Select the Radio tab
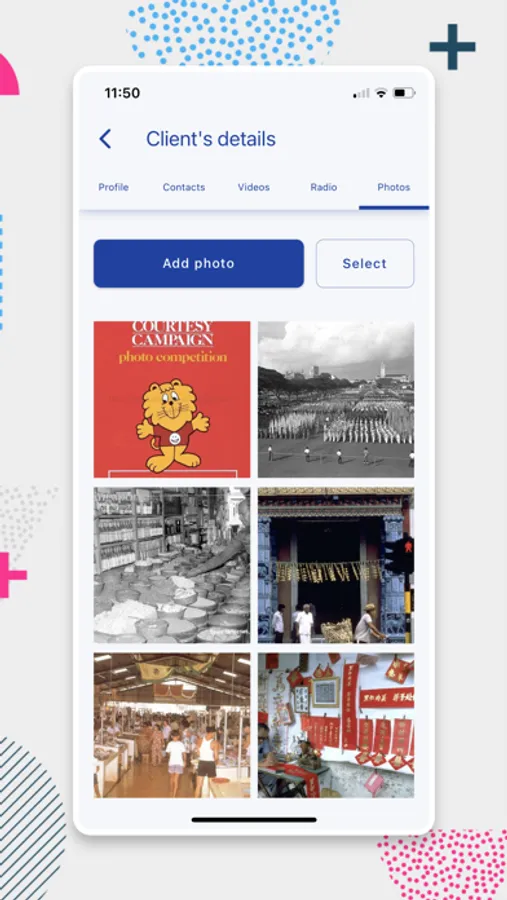Screen dimensions: 507x900 (x=324, y=187)
